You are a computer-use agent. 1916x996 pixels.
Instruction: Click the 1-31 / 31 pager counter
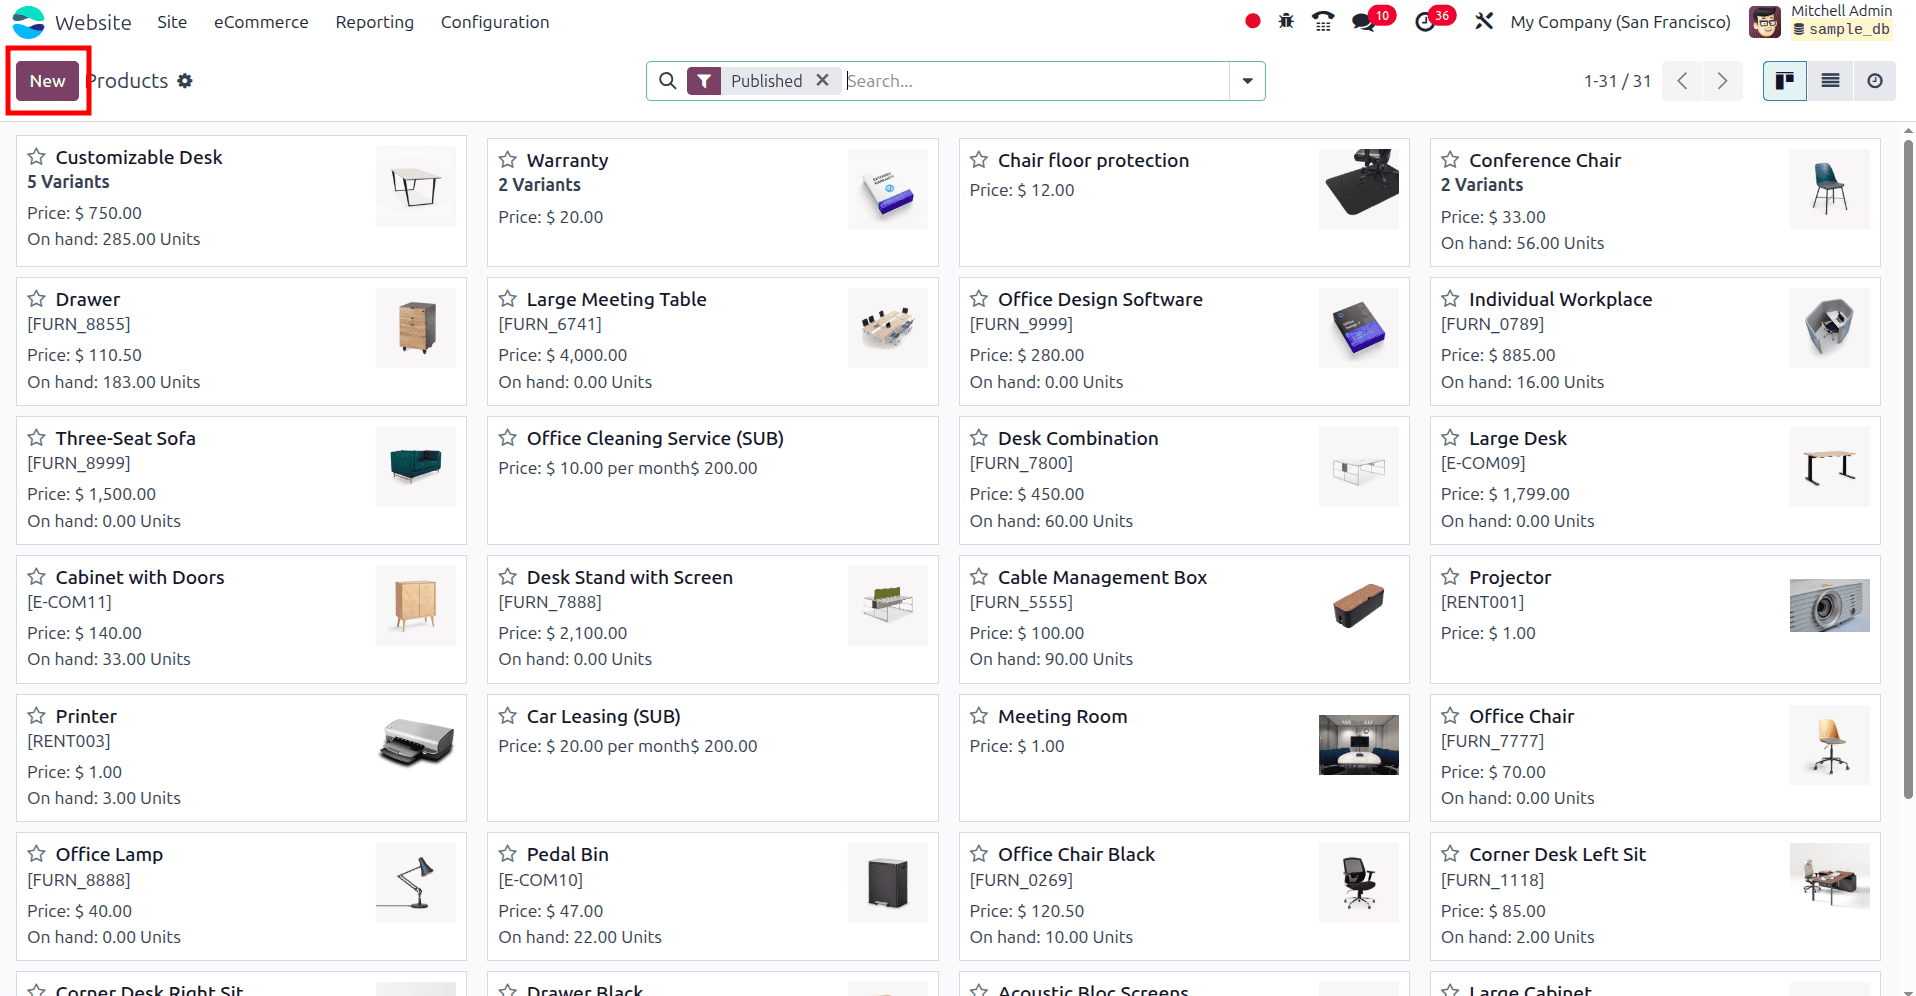tap(1617, 81)
